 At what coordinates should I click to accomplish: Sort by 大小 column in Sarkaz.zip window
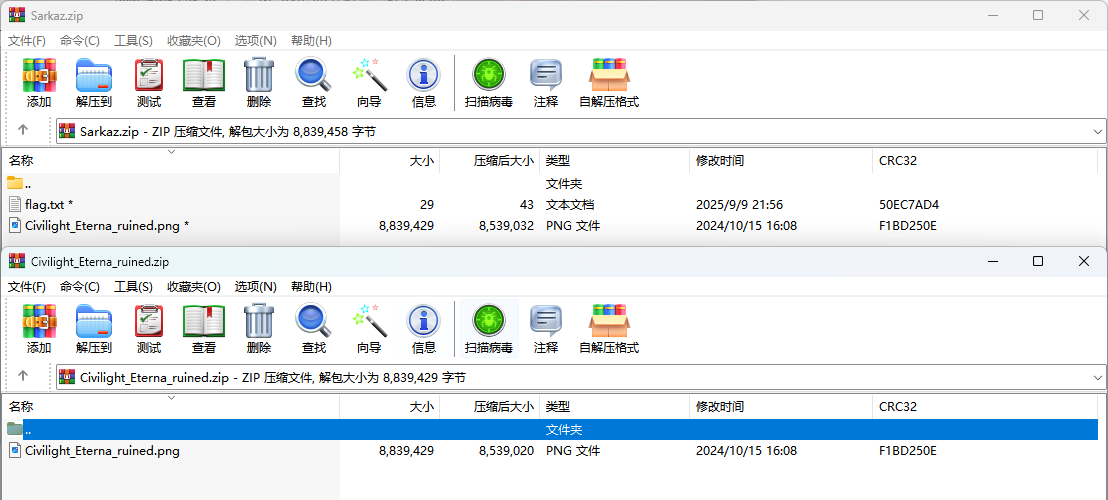point(389,160)
